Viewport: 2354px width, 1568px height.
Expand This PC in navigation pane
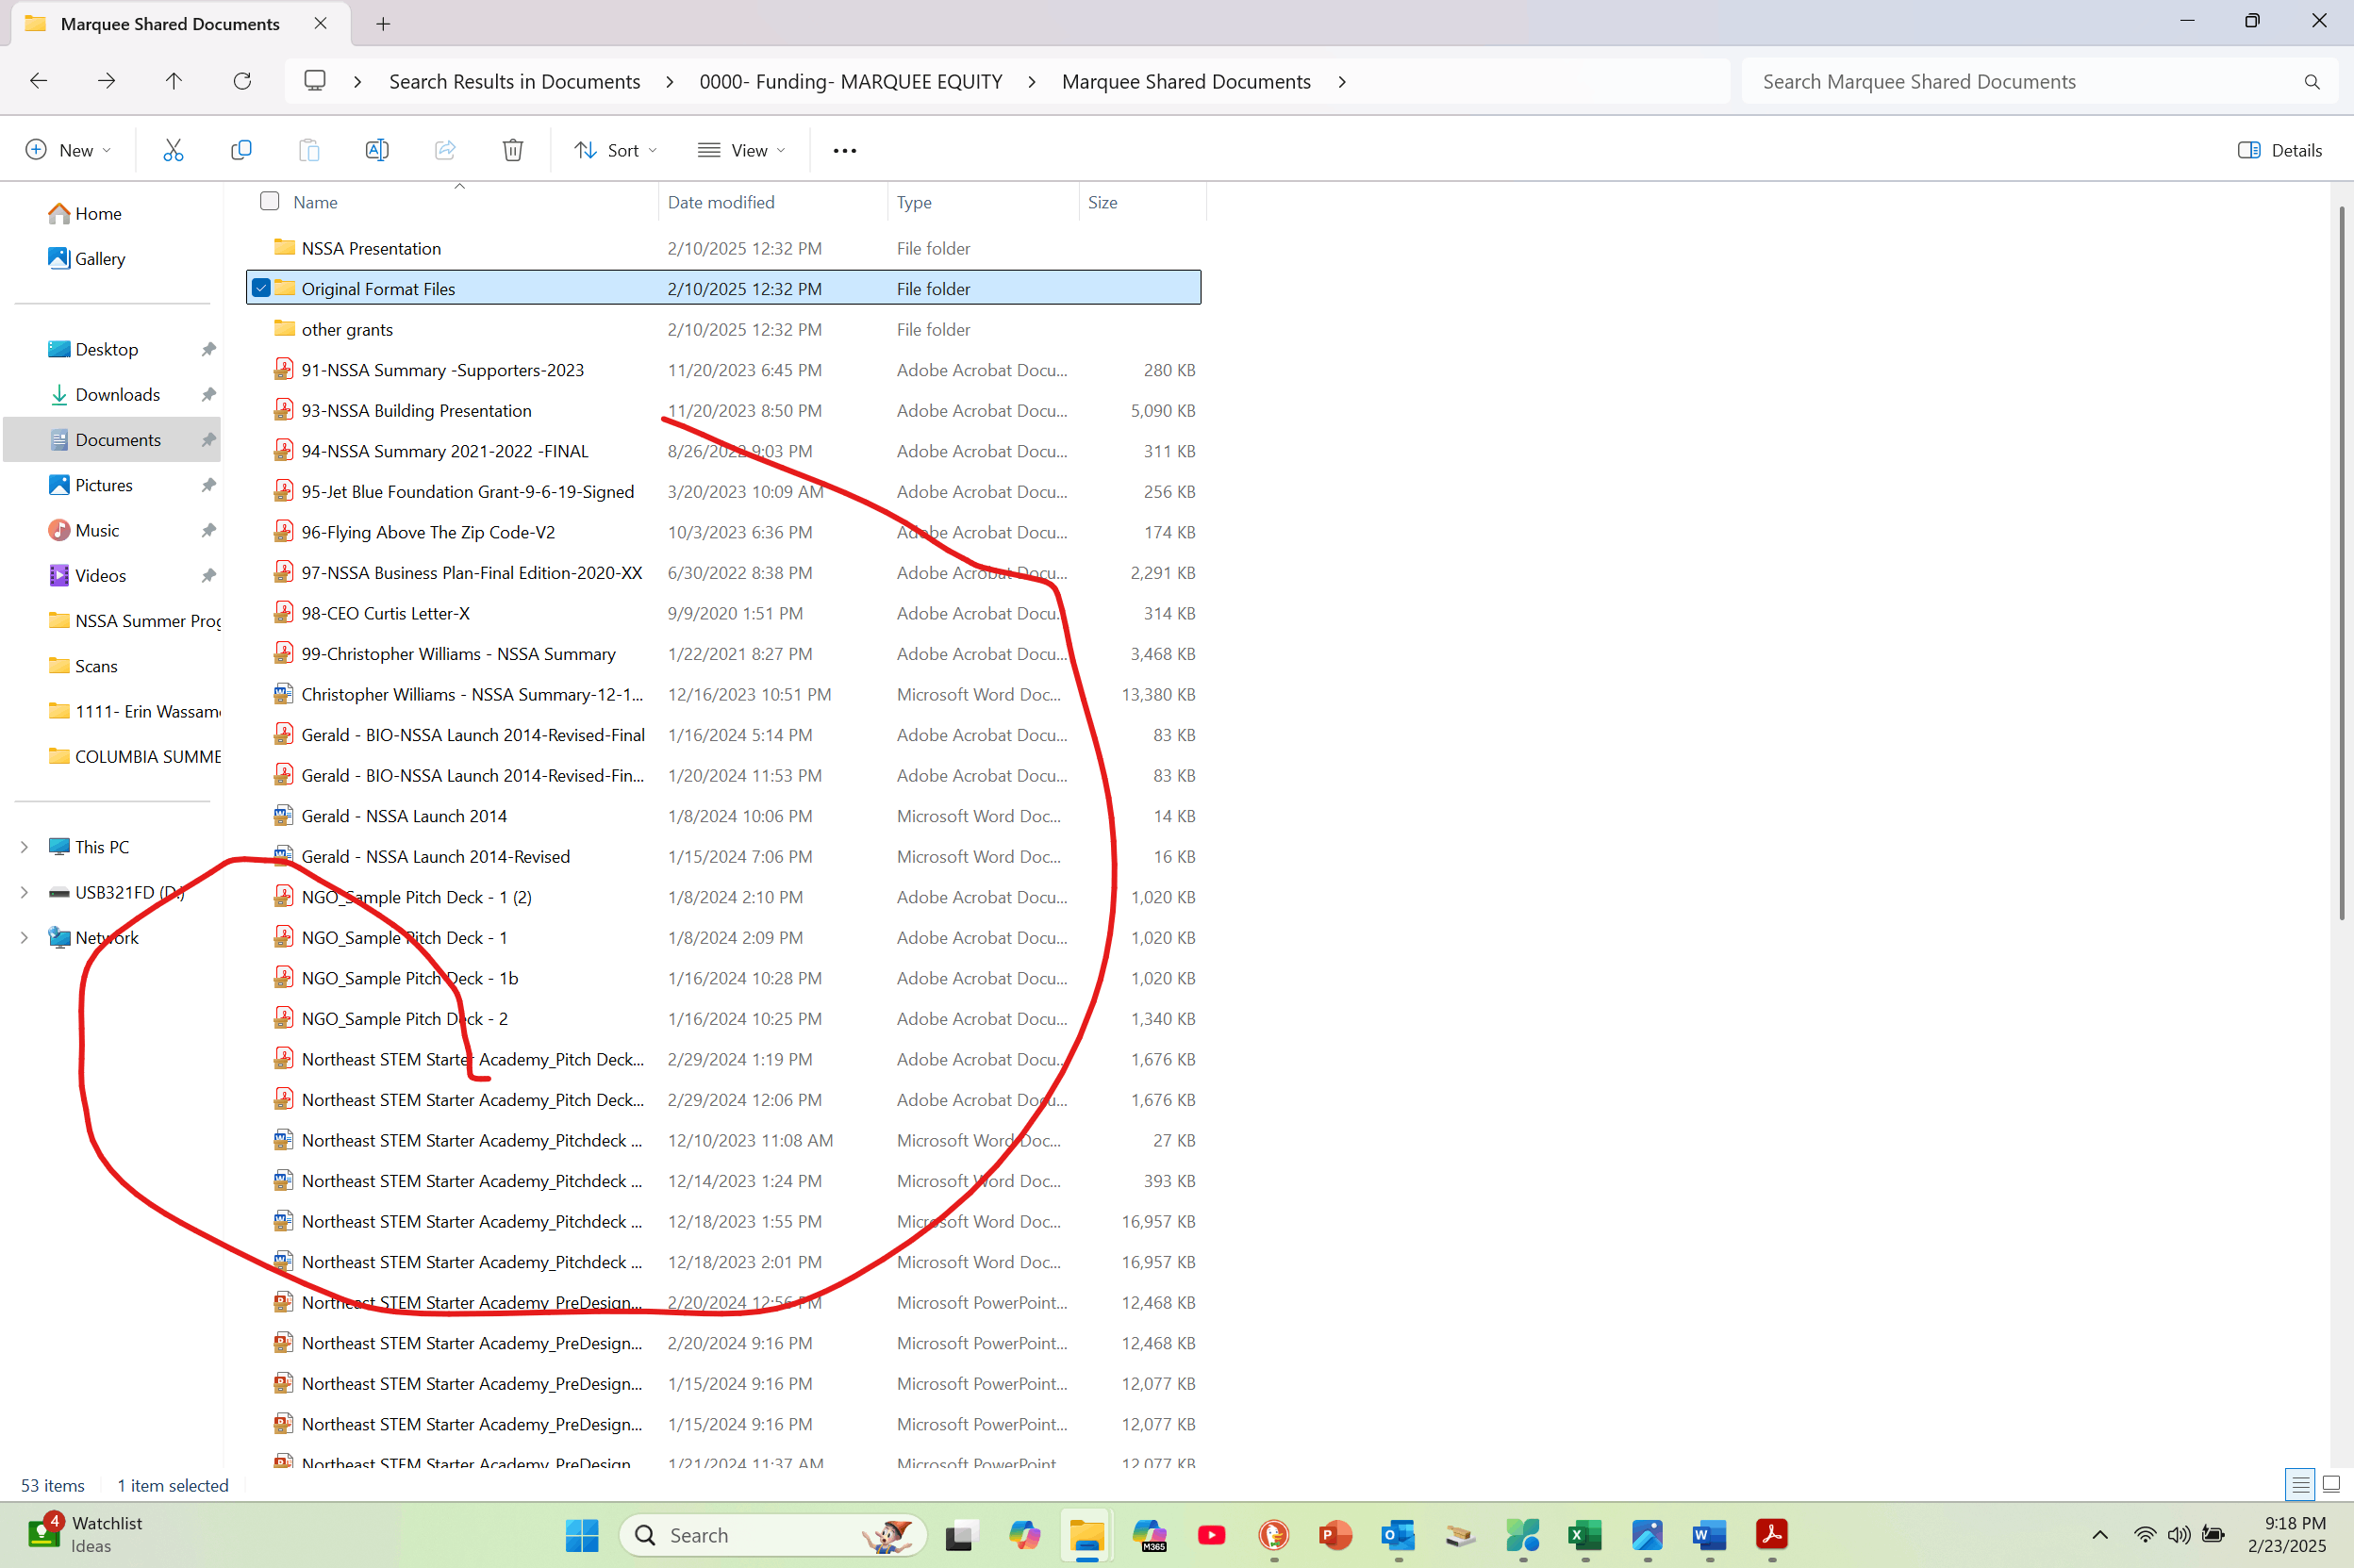coord(24,847)
